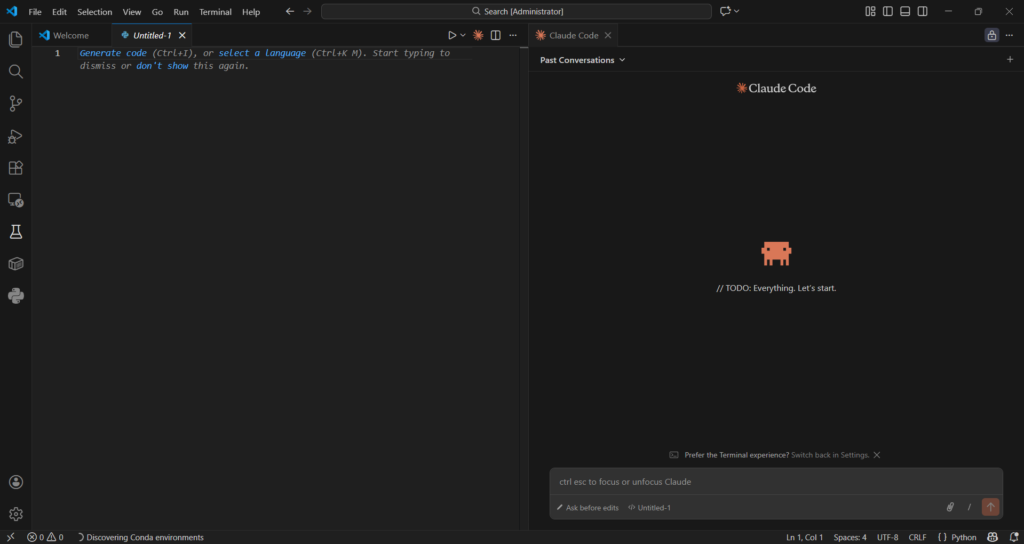Click the don't show link
This screenshot has height=544, width=1024.
pyautogui.click(x=162, y=66)
